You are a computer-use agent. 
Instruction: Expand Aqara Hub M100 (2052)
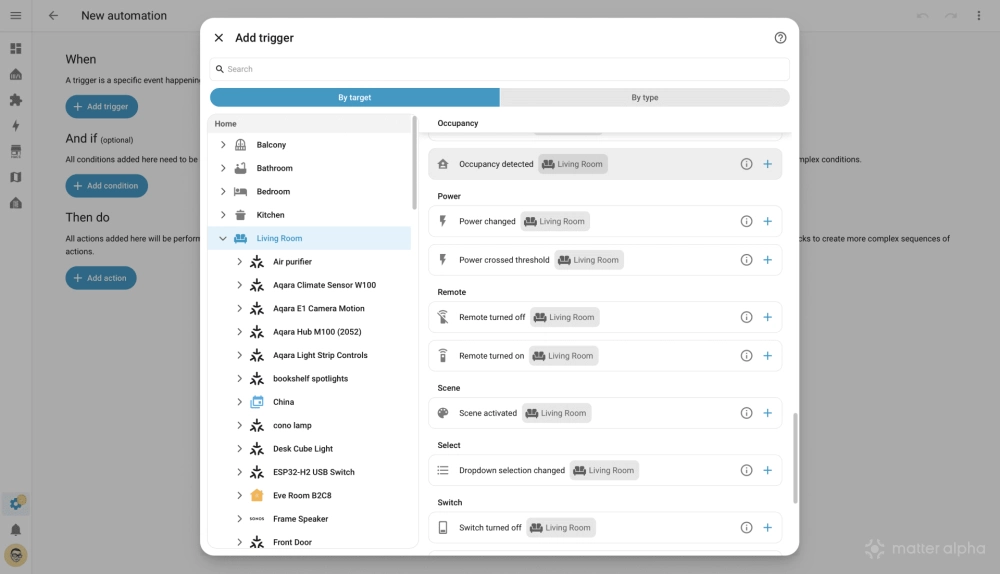coord(239,332)
